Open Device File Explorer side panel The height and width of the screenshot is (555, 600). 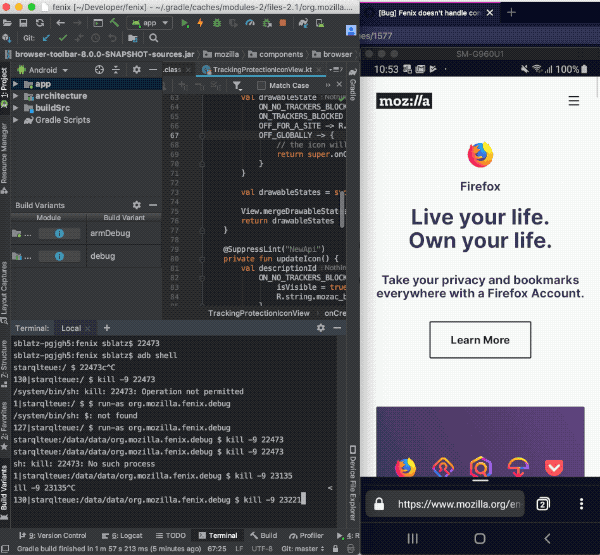tap(352, 483)
